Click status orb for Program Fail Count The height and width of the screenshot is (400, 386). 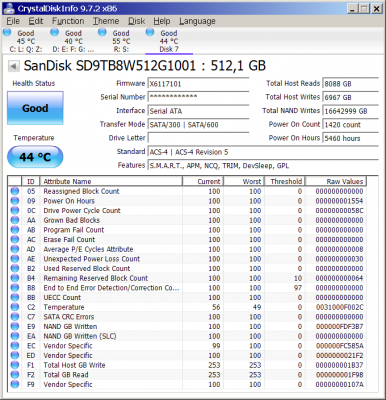pyautogui.click(x=15, y=230)
